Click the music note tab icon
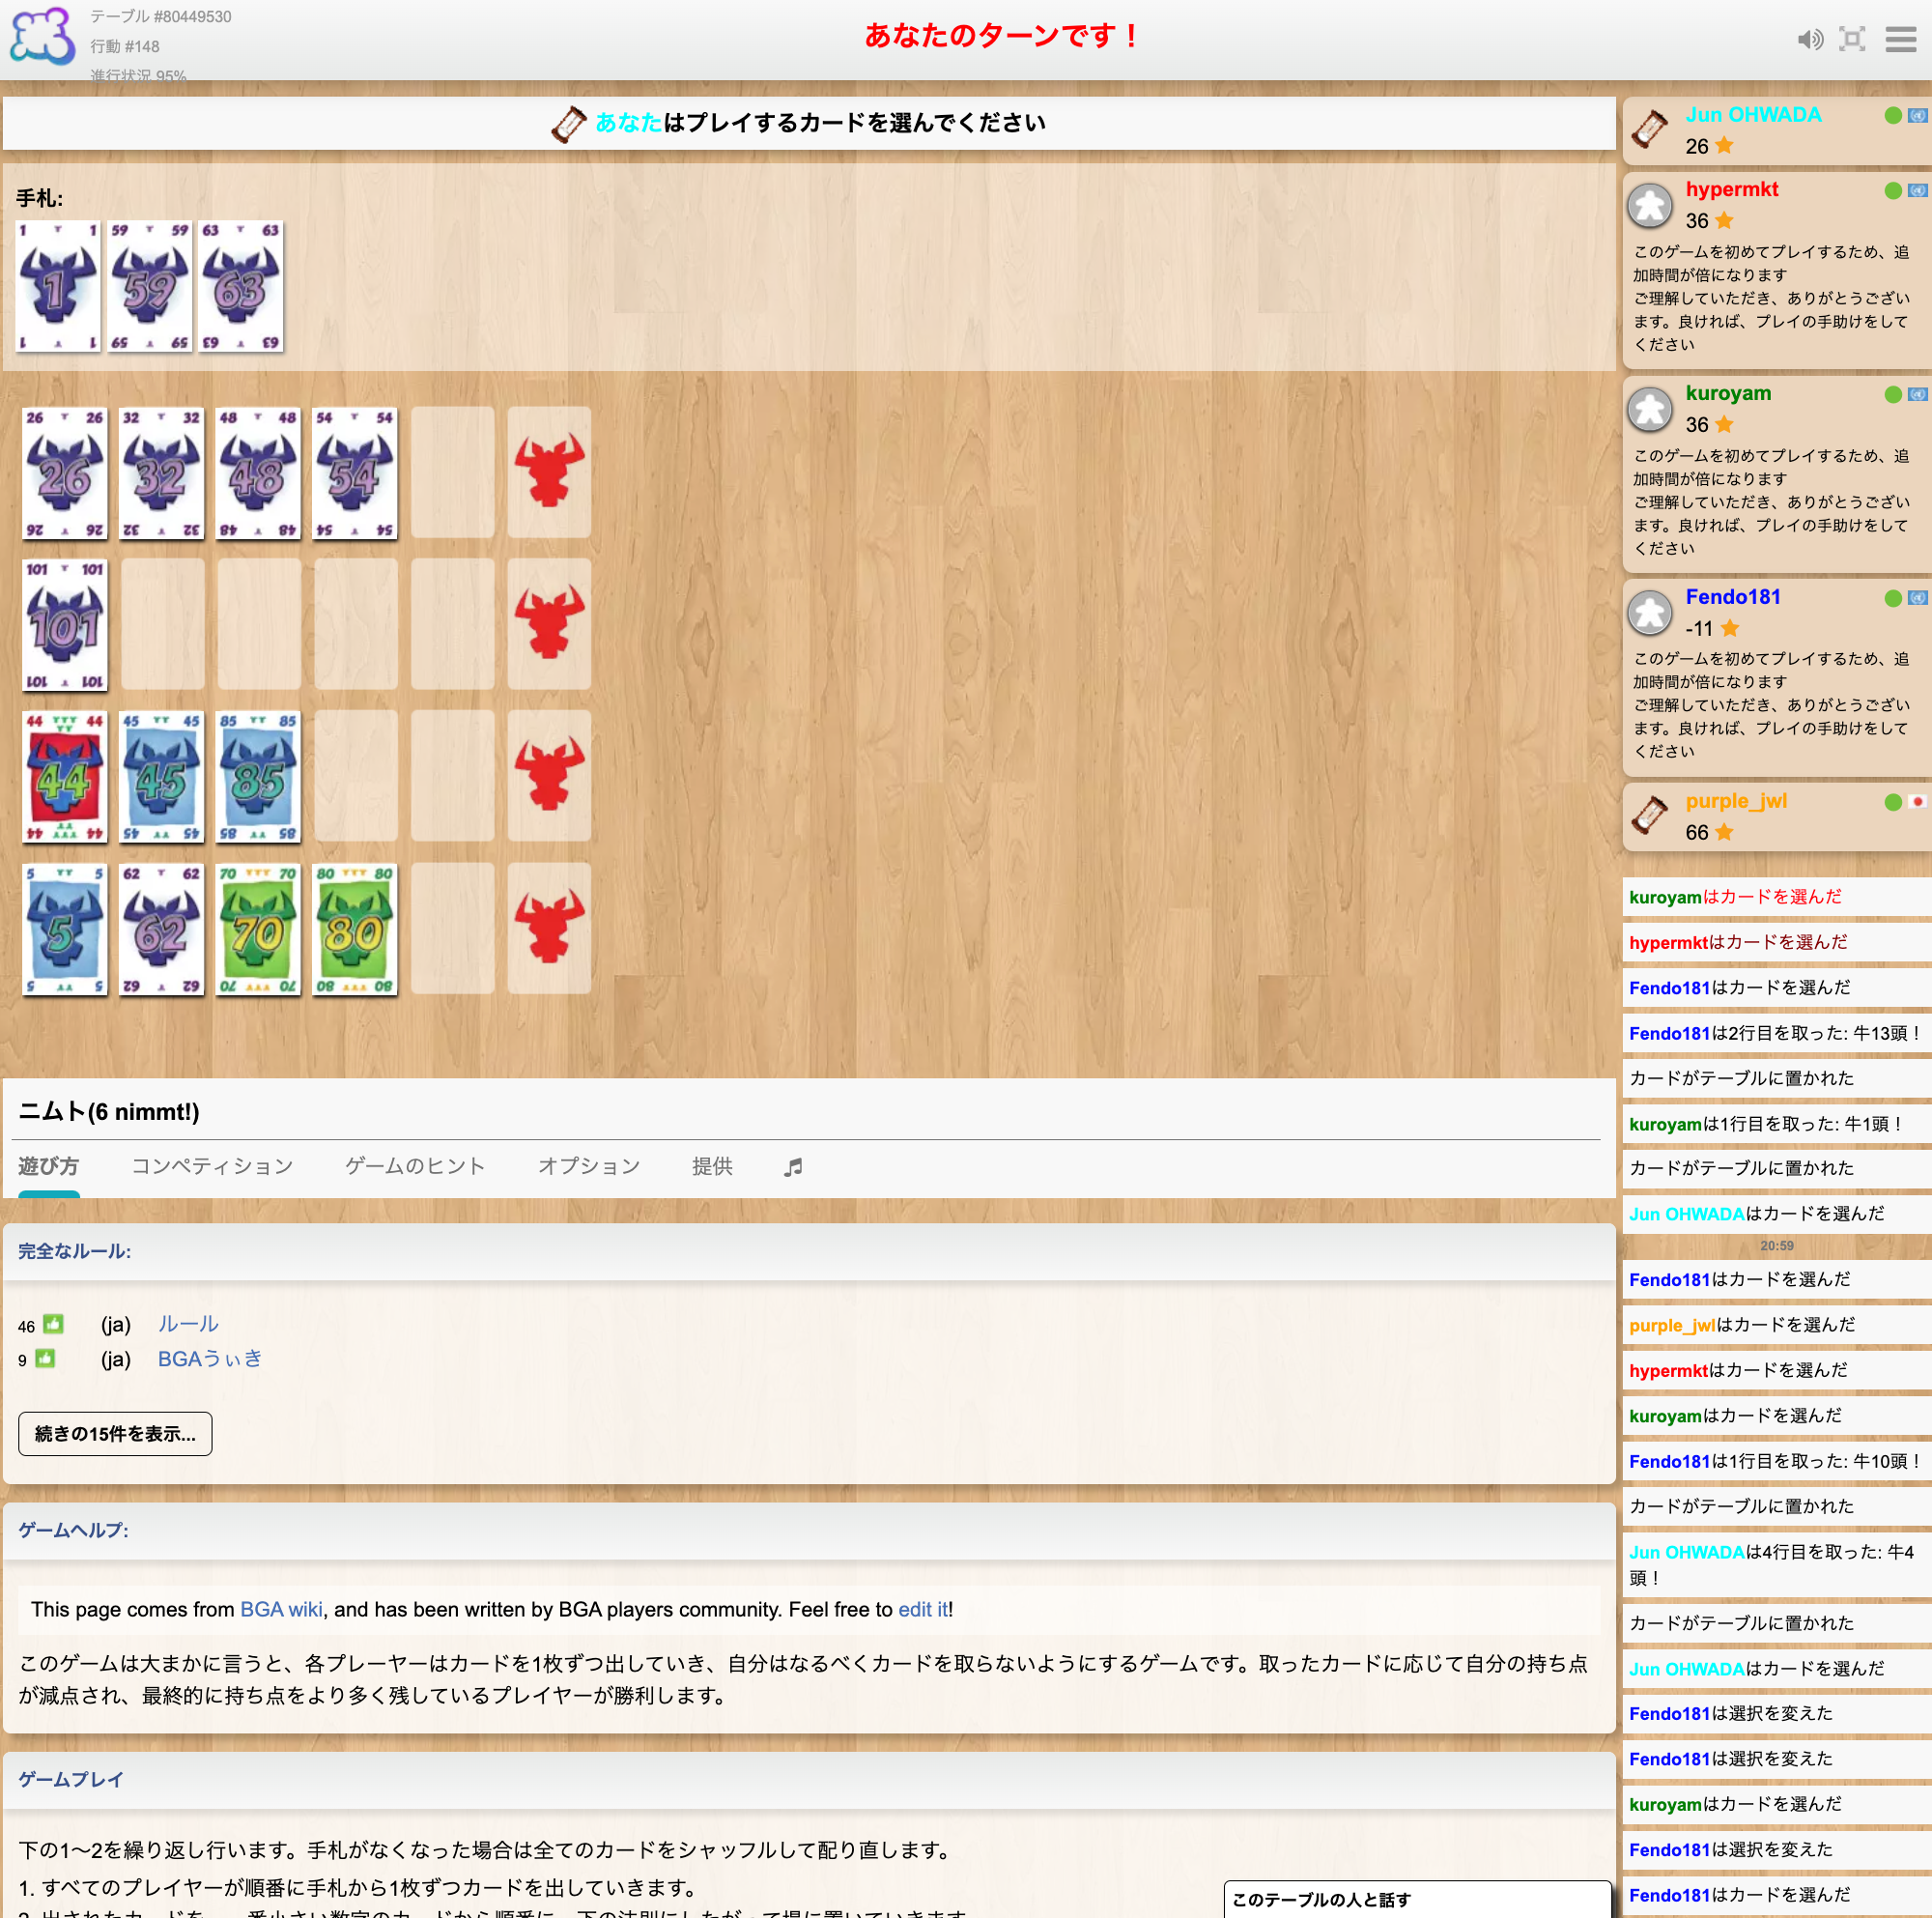The width and height of the screenshot is (1932, 1918). click(x=793, y=1167)
